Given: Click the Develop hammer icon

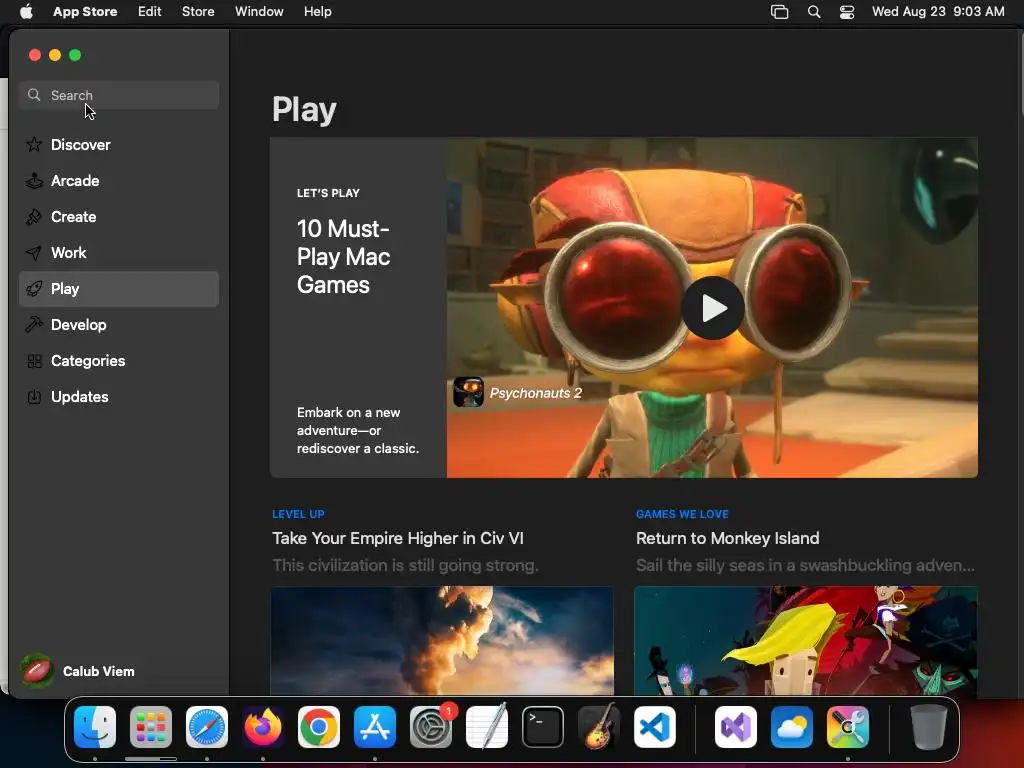Looking at the screenshot, I should point(34,325).
